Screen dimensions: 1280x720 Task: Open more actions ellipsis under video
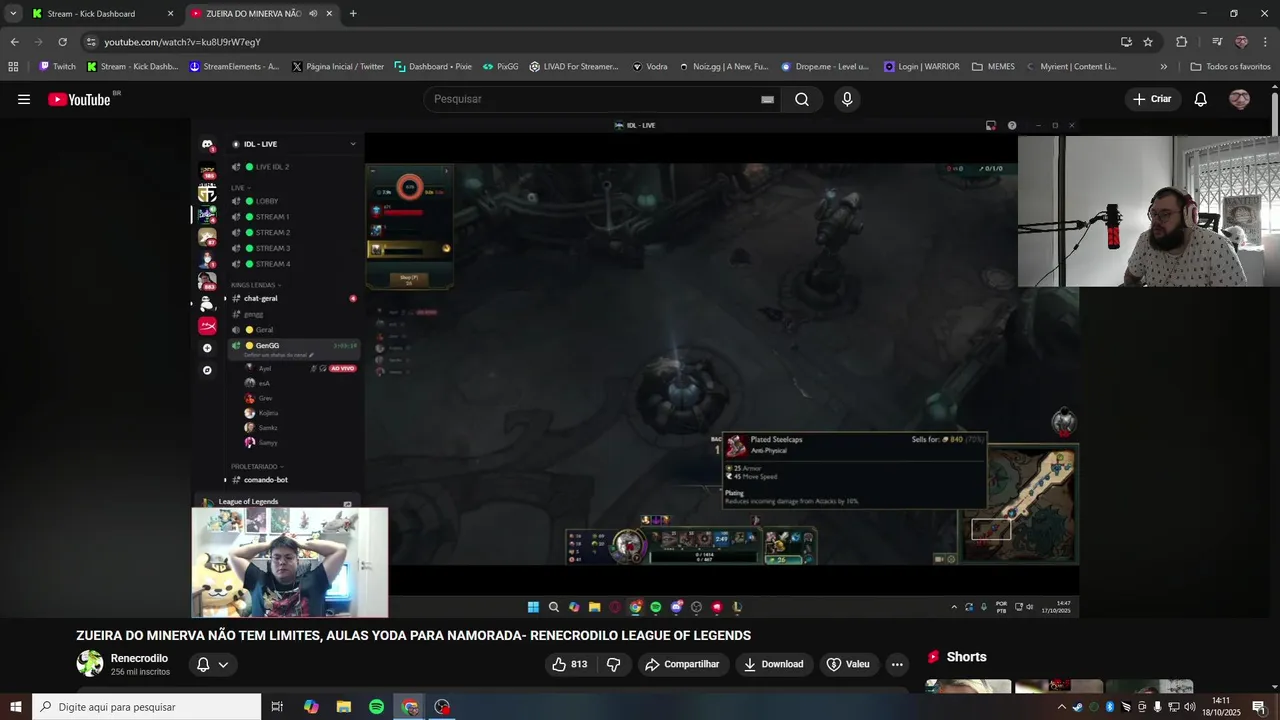[x=897, y=664]
